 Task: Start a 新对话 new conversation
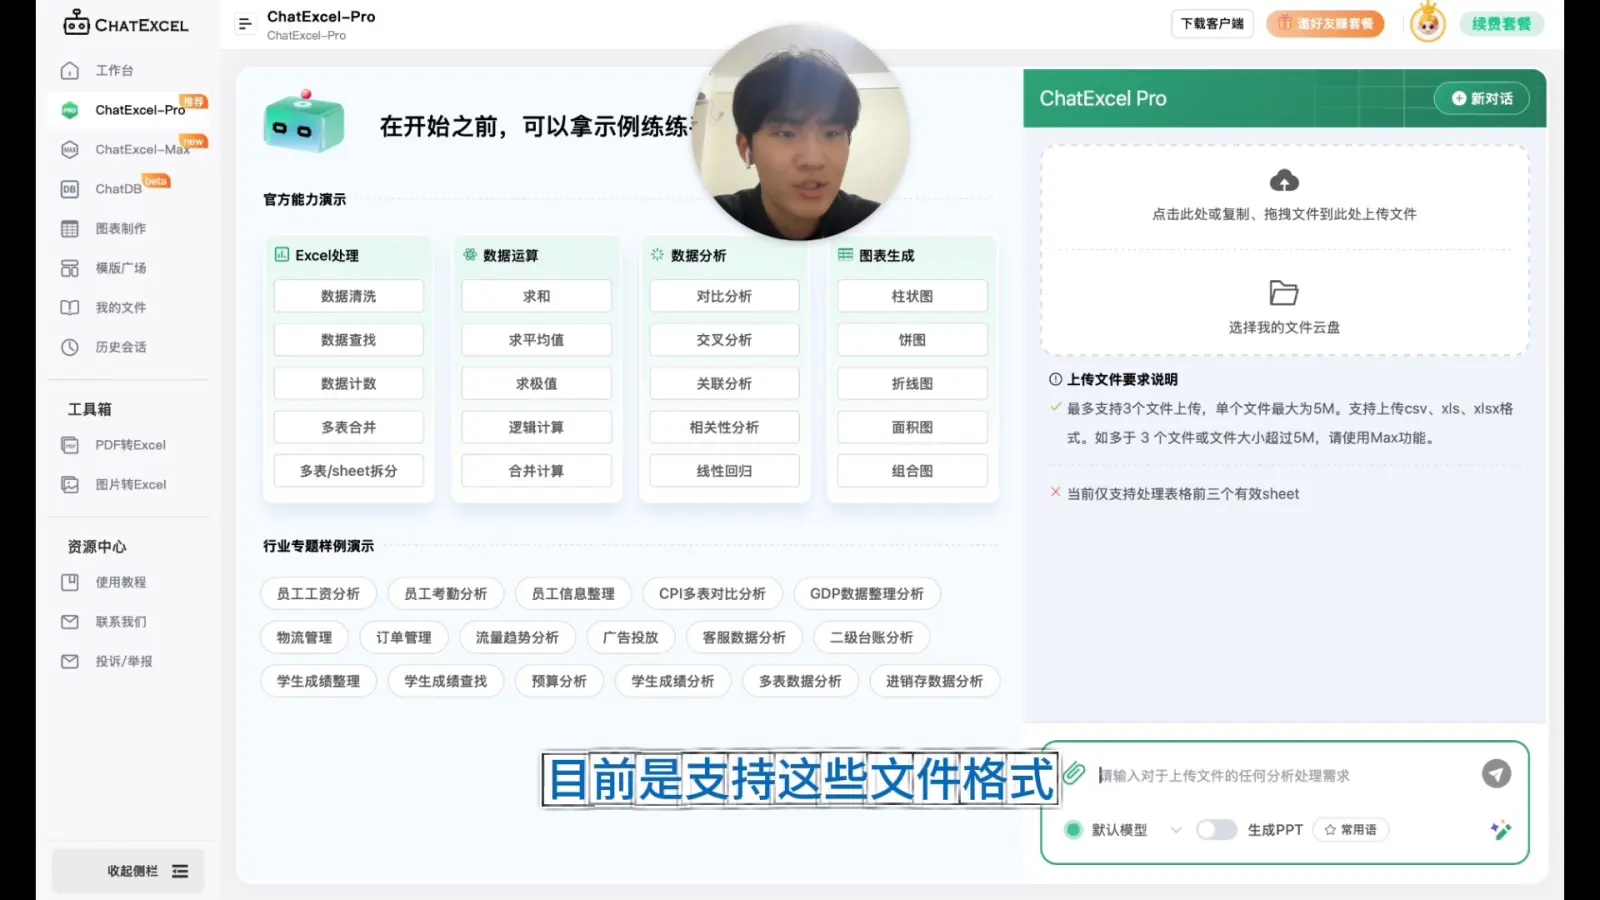(x=1482, y=98)
